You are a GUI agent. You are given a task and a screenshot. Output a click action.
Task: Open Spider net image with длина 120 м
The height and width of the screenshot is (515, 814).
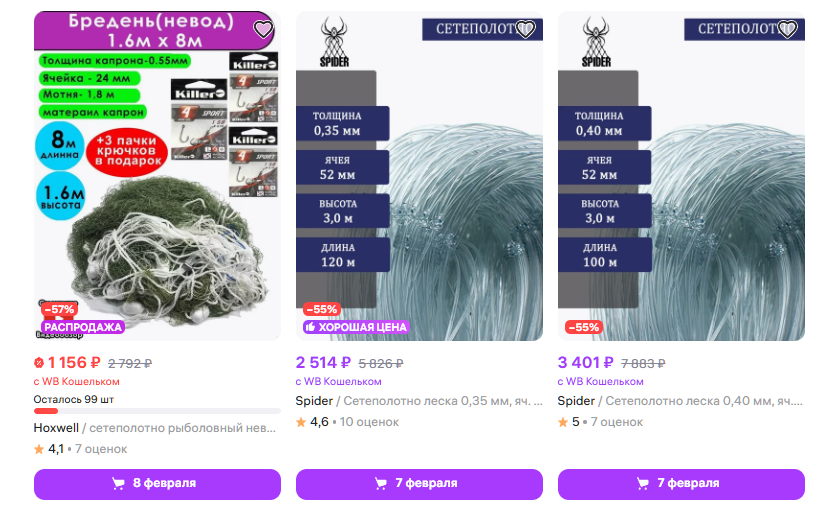[x=419, y=176]
